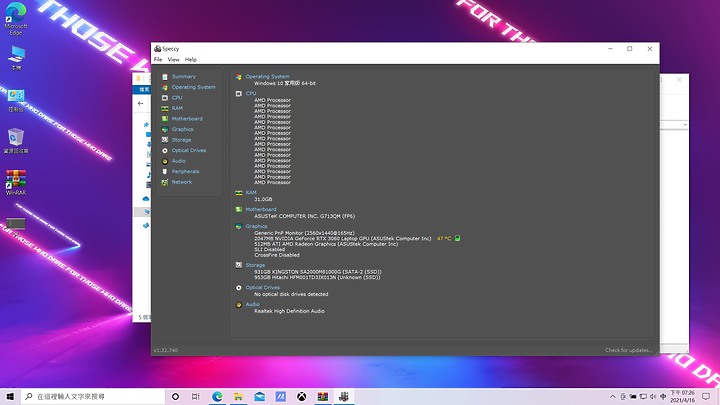The image size is (720, 405).
Task: Click the Optical Drives disc icon in sidebar
Action: pyautogui.click(x=165, y=151)
